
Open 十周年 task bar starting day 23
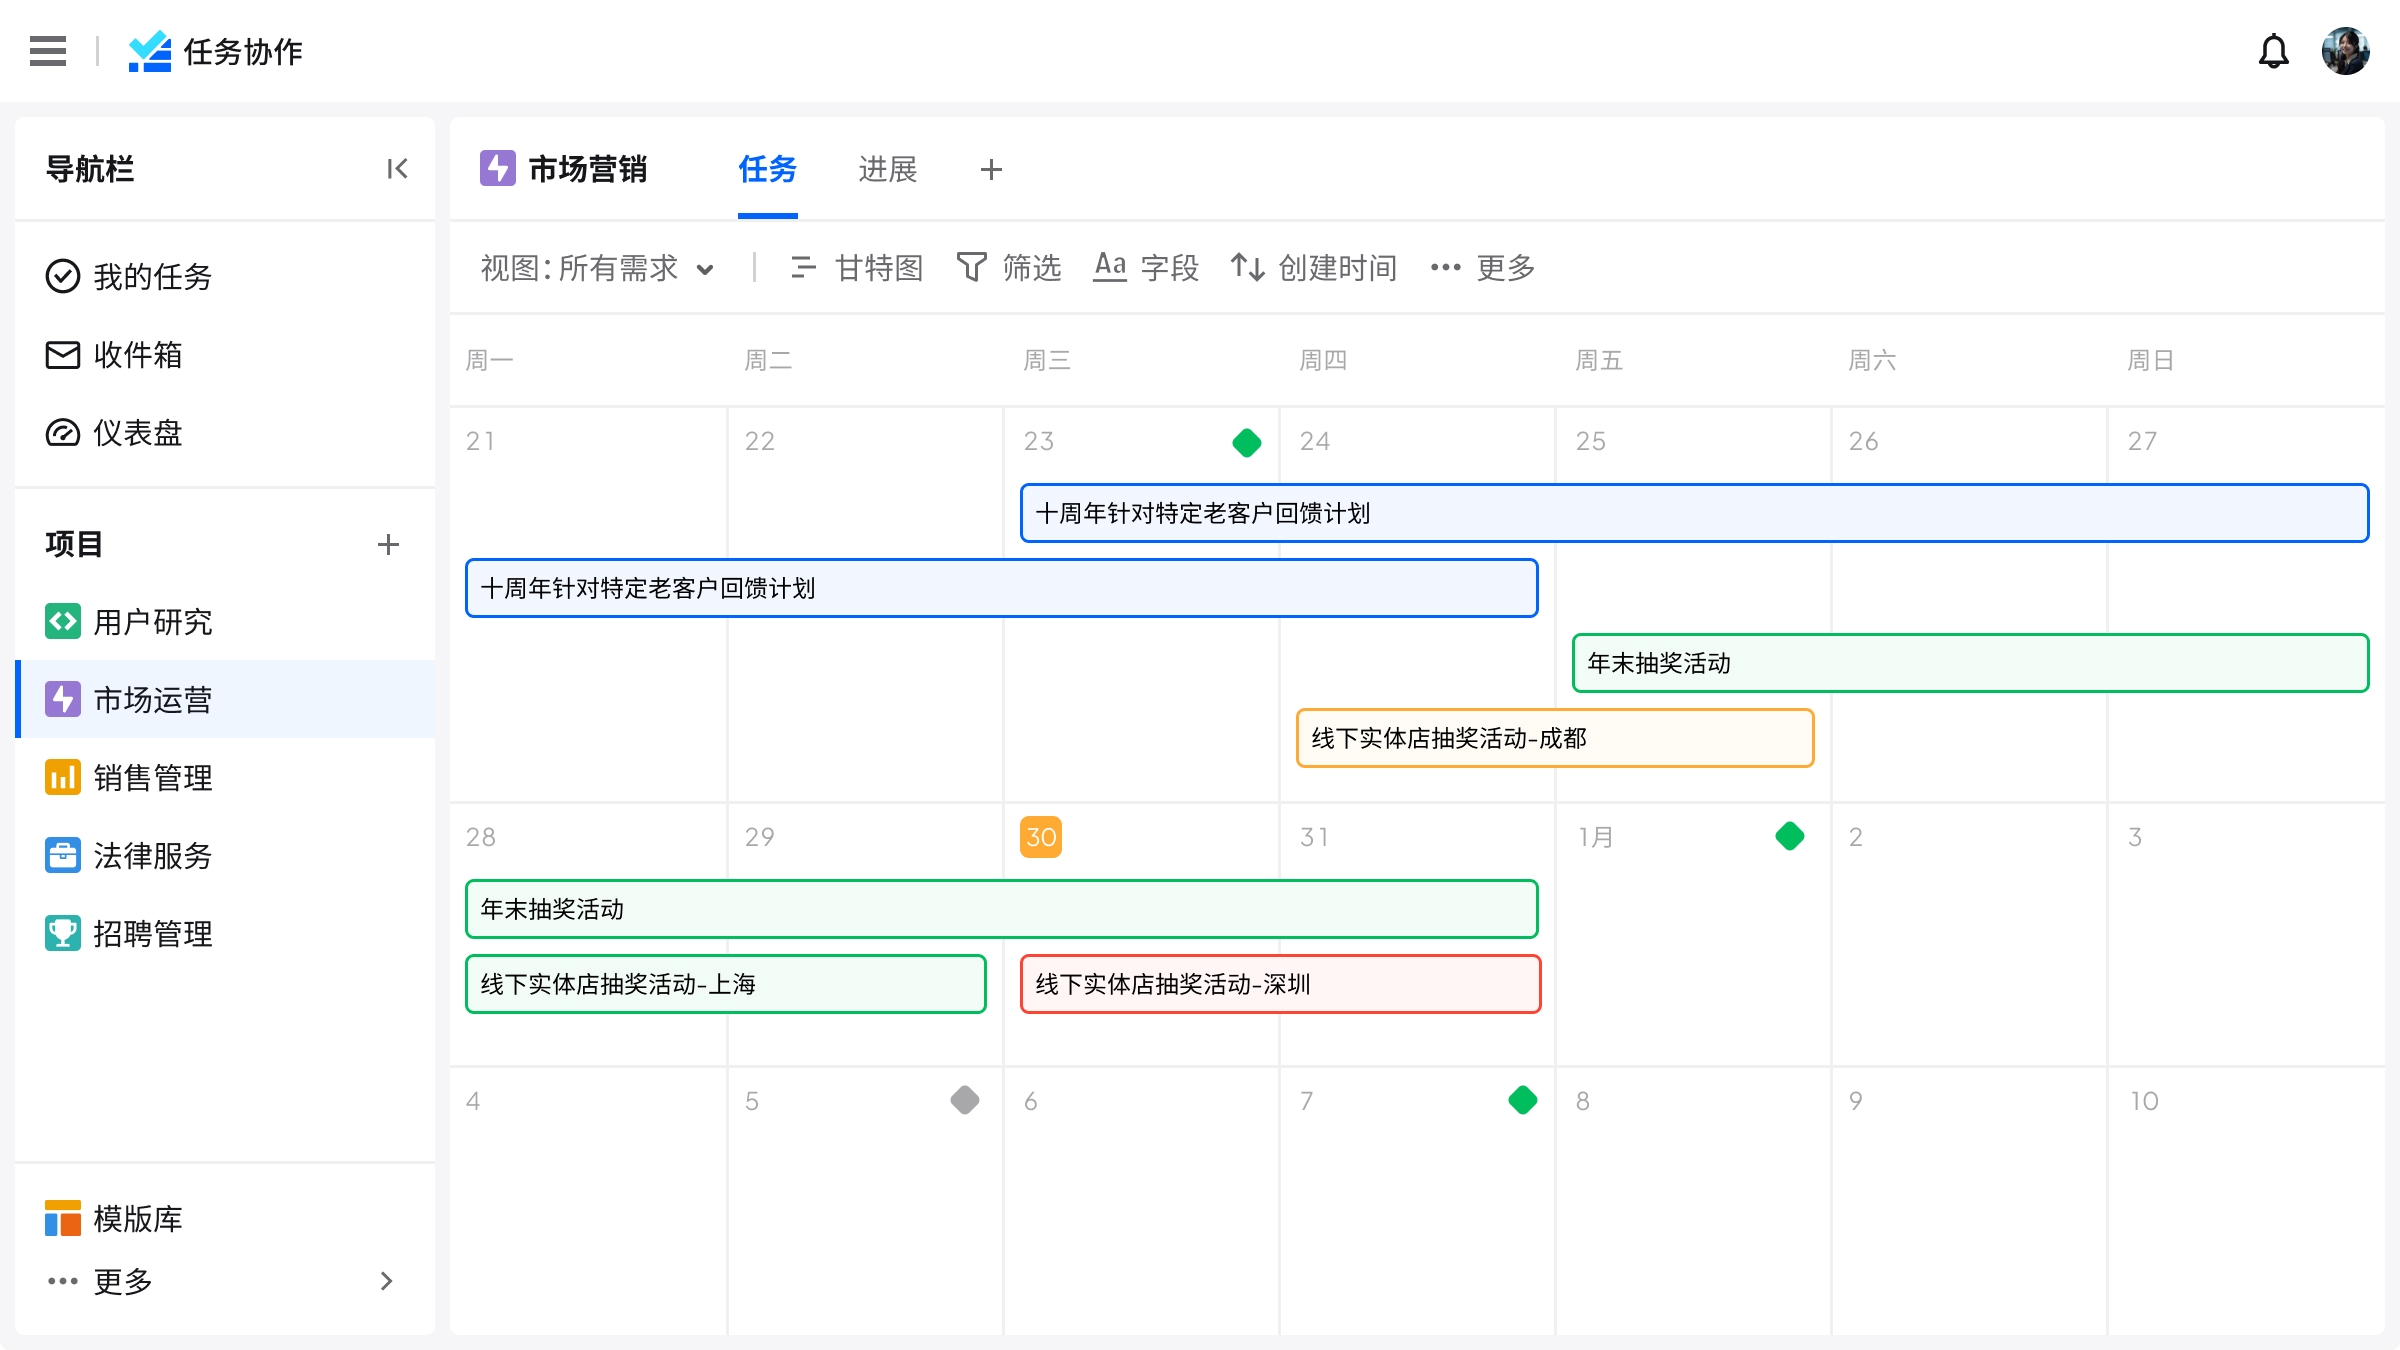pos(1694,513)
